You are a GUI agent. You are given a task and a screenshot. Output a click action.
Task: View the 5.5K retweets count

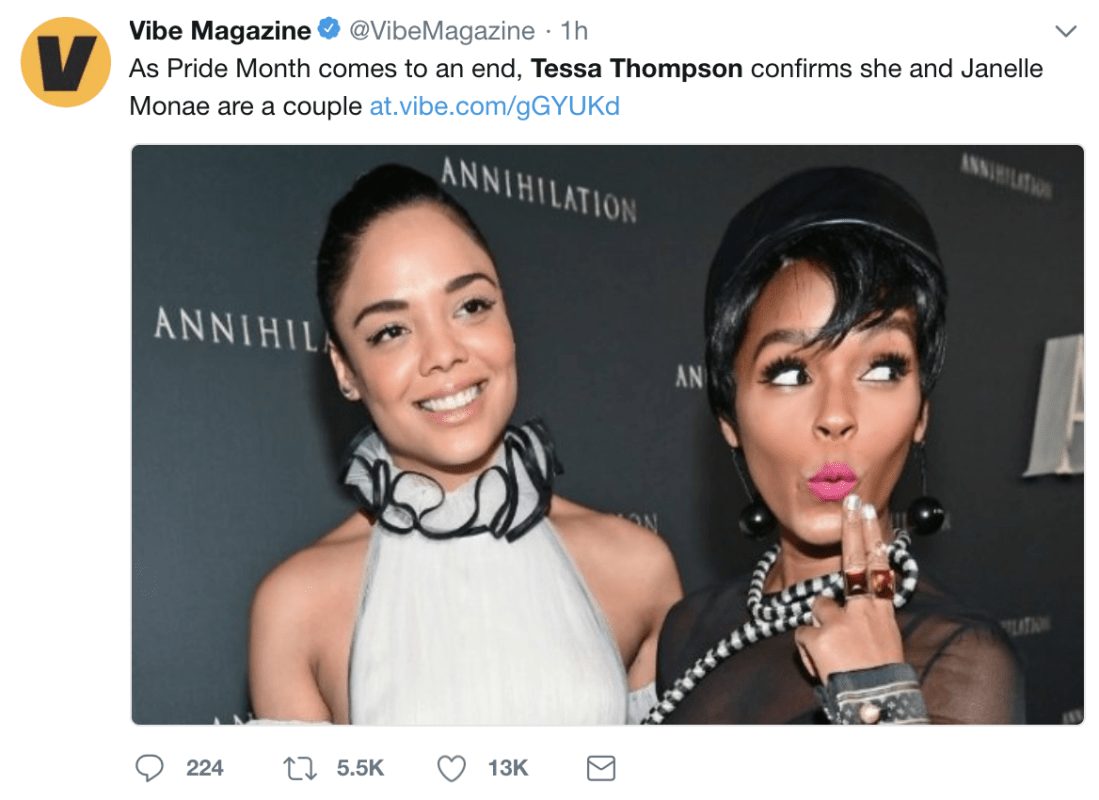pyautogui.click(x=360, y=768)
